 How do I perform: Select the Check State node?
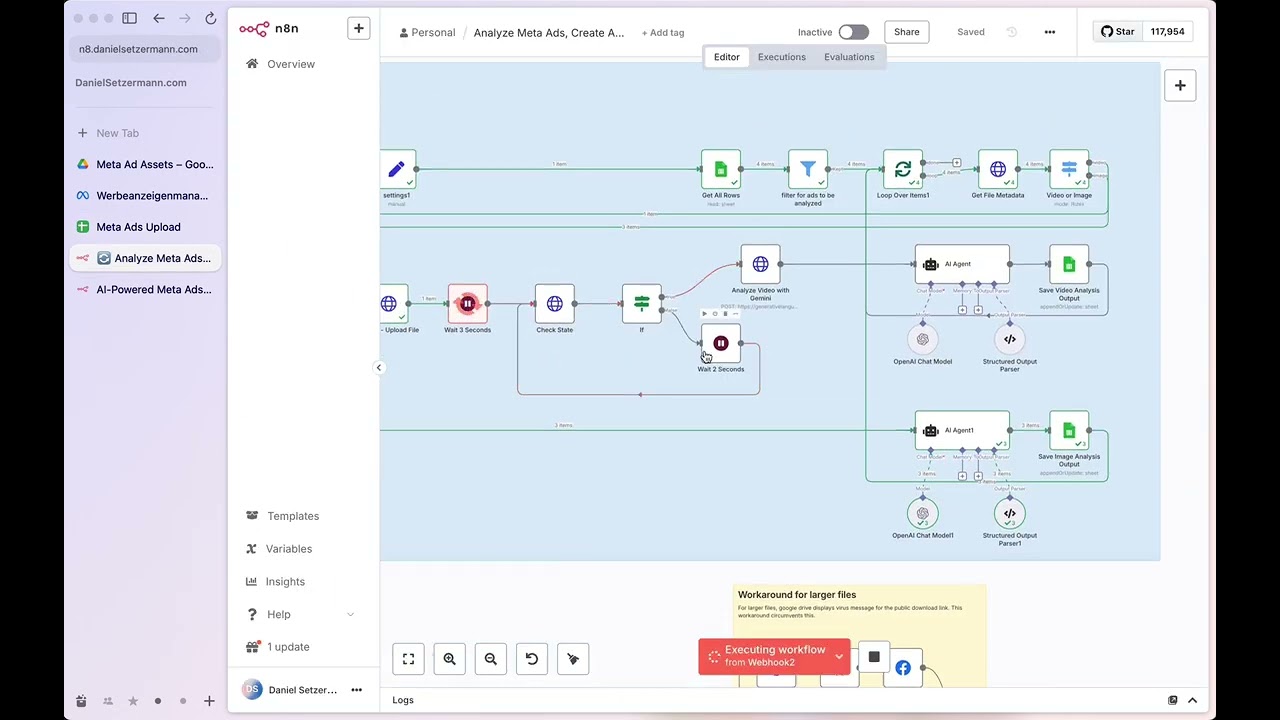(554, 303)
